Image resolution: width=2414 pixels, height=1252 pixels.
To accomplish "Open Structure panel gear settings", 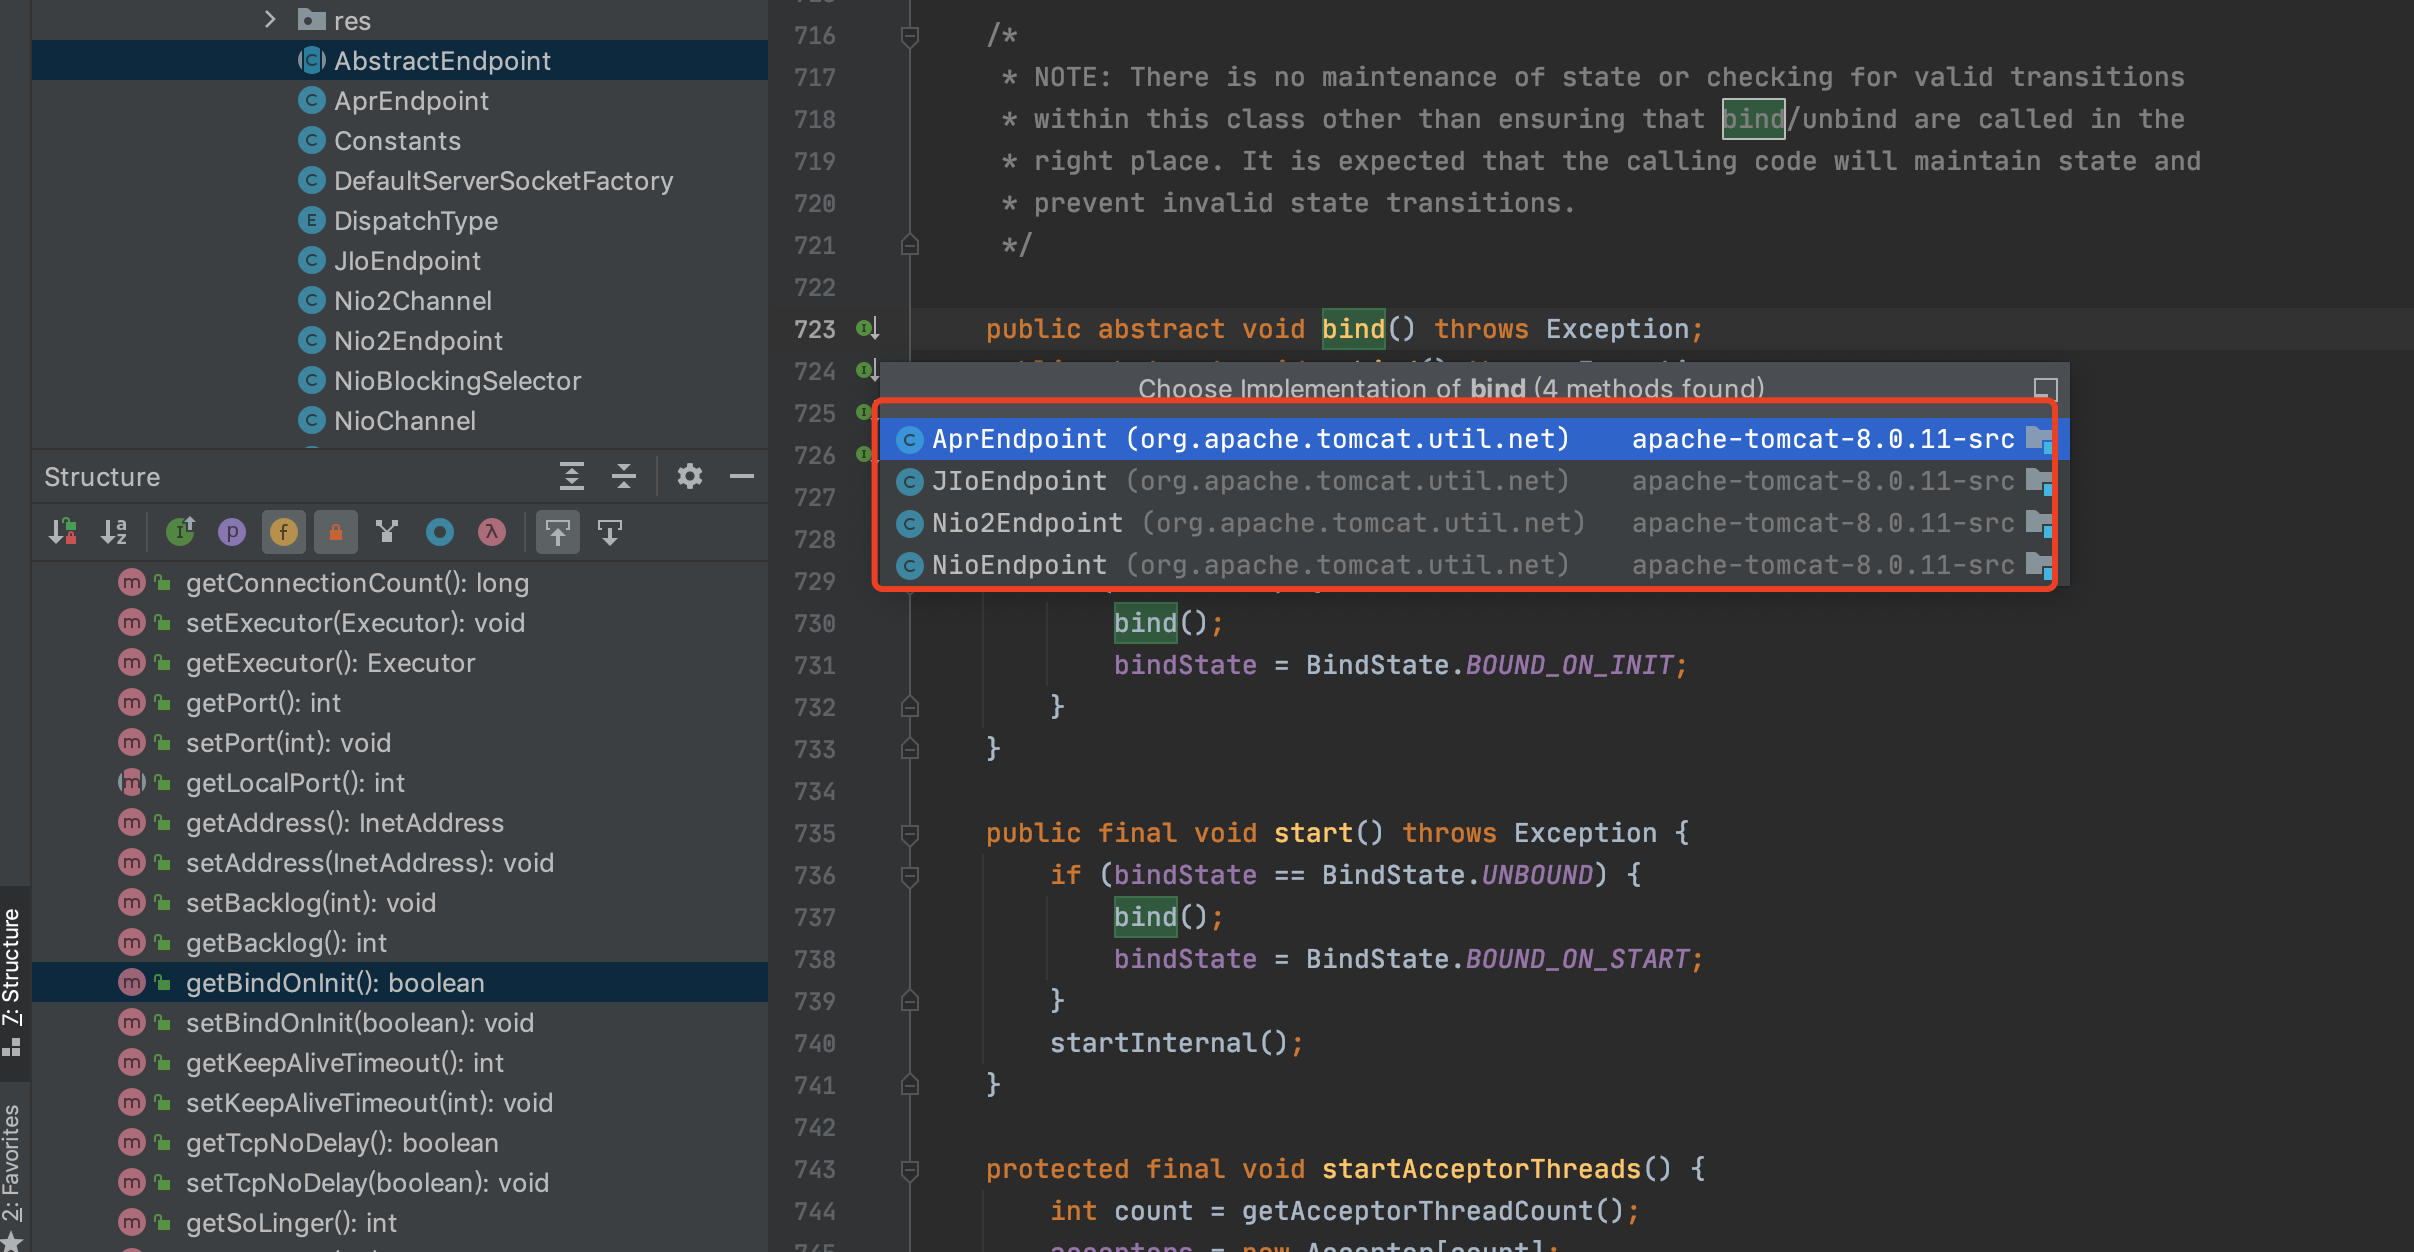I will click(x=689, y=476).
